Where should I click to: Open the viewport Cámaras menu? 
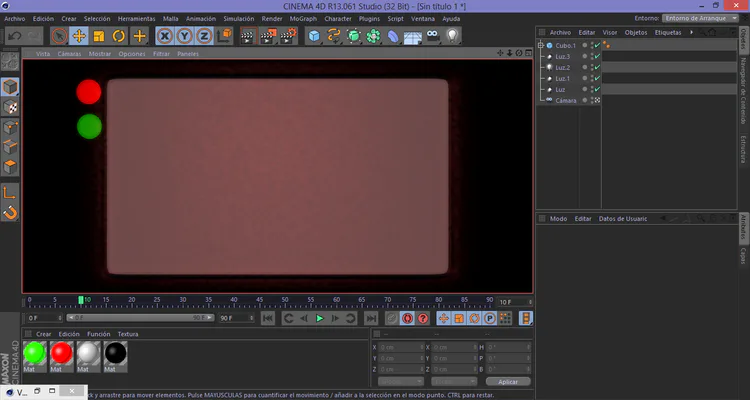coord(69,54)
